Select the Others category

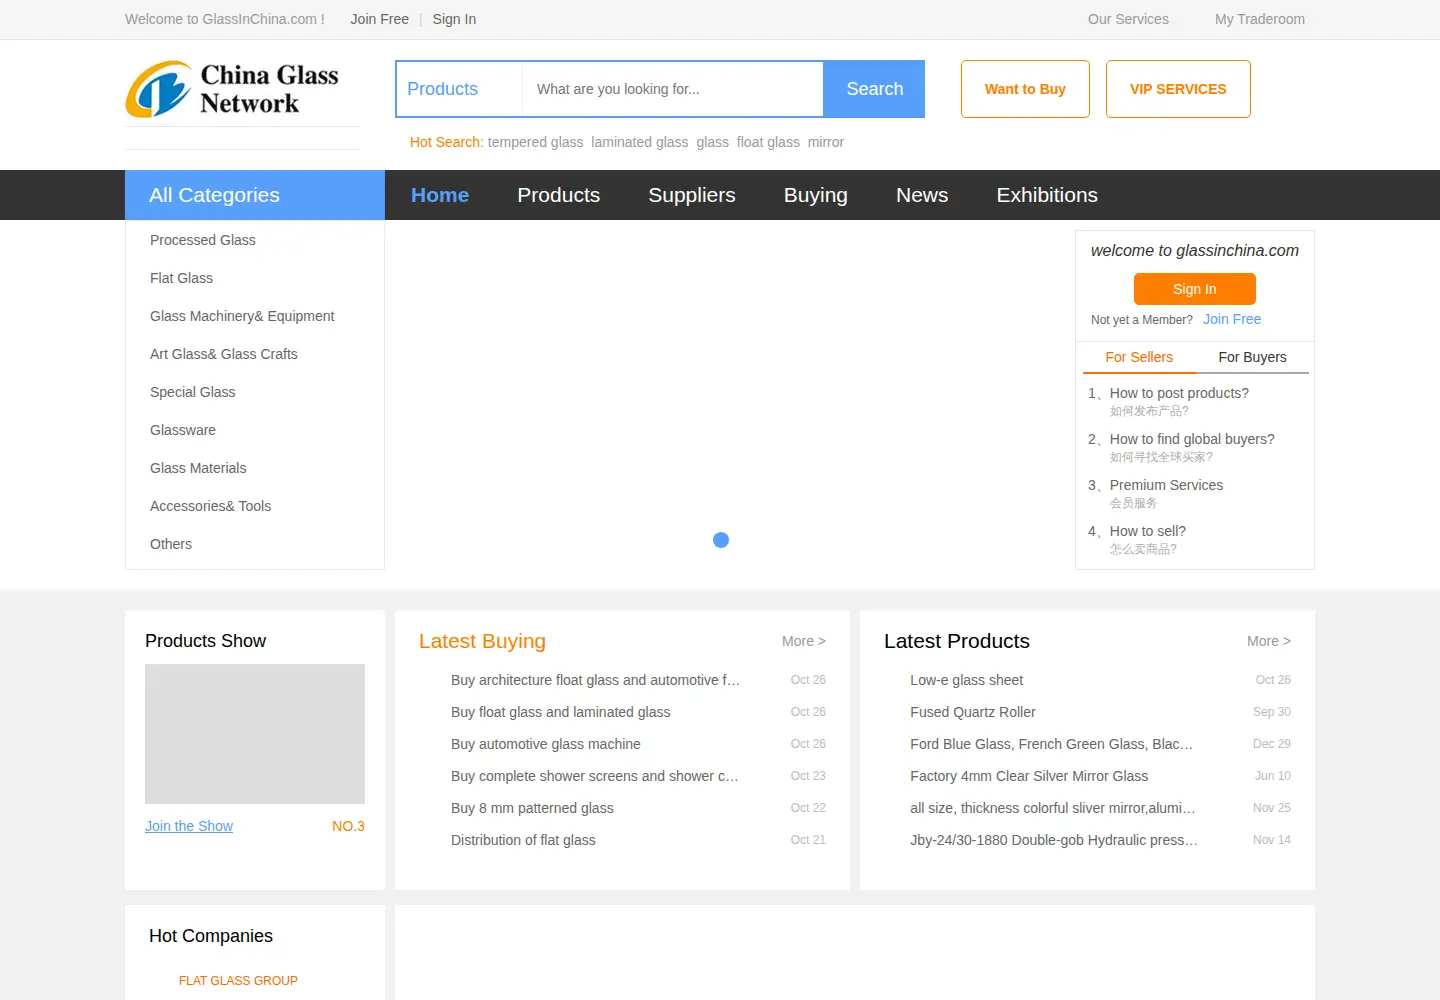click(x=171, y=544)
